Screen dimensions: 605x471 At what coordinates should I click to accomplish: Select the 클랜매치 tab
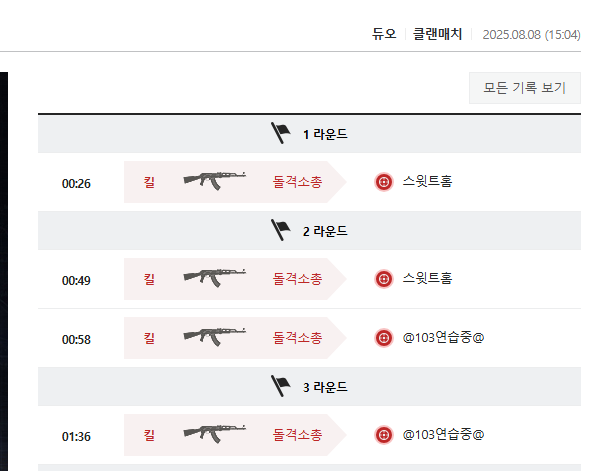[437, 34]
